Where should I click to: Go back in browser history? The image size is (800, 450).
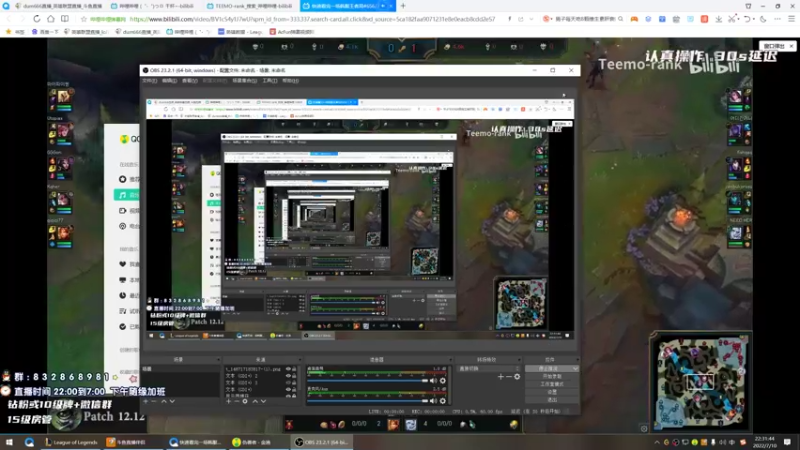tap(9, 19)
